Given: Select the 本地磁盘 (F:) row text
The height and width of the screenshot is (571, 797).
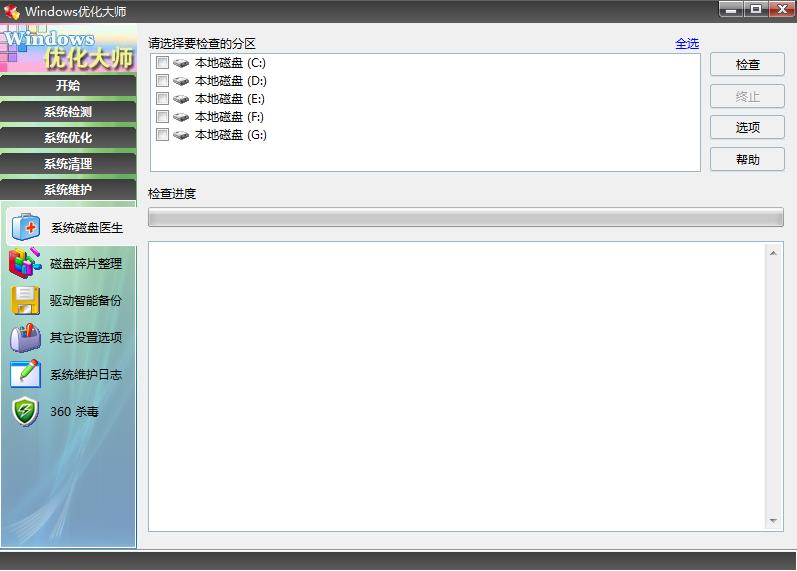Looking at the screenshot, I should point(229,117).
